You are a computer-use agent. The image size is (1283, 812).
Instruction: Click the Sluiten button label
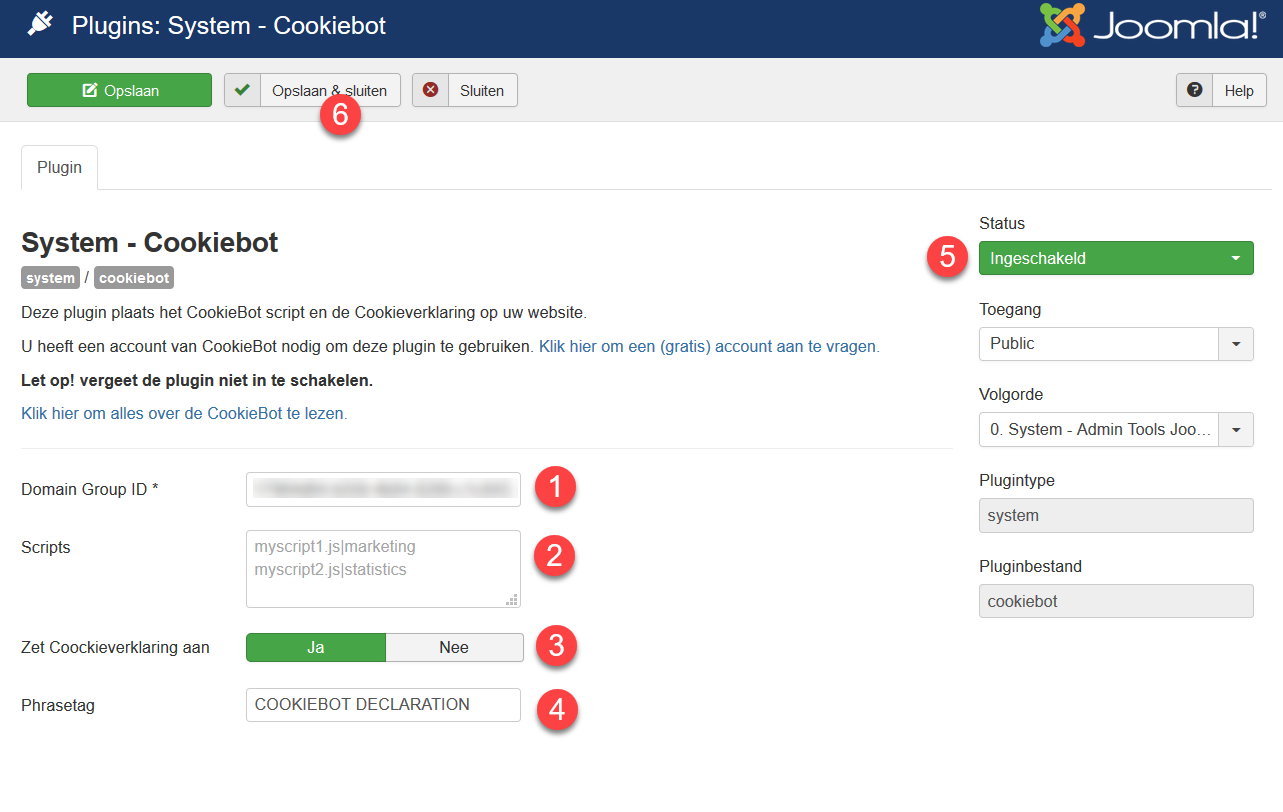[x=482, y=90]
